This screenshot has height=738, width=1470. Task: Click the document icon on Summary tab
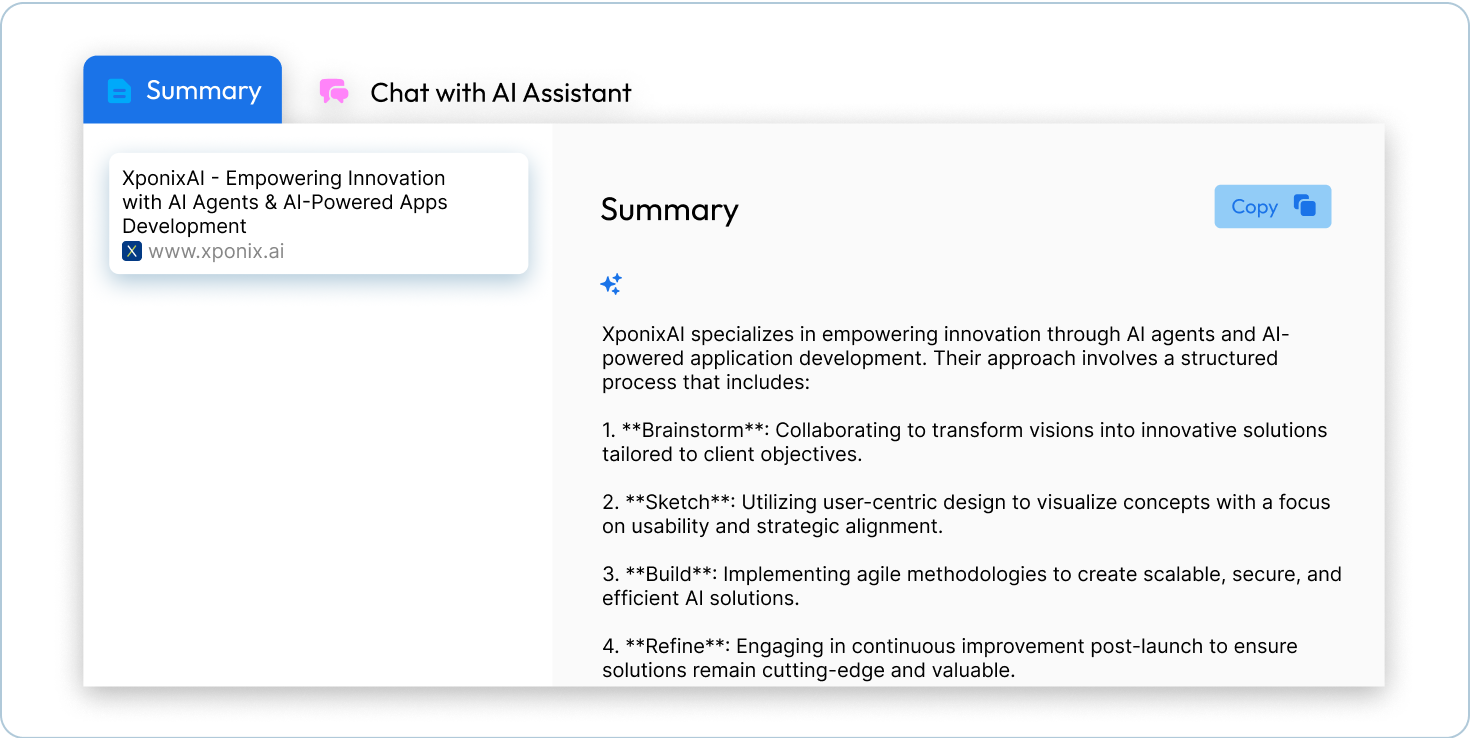click(x=119, y=91)
